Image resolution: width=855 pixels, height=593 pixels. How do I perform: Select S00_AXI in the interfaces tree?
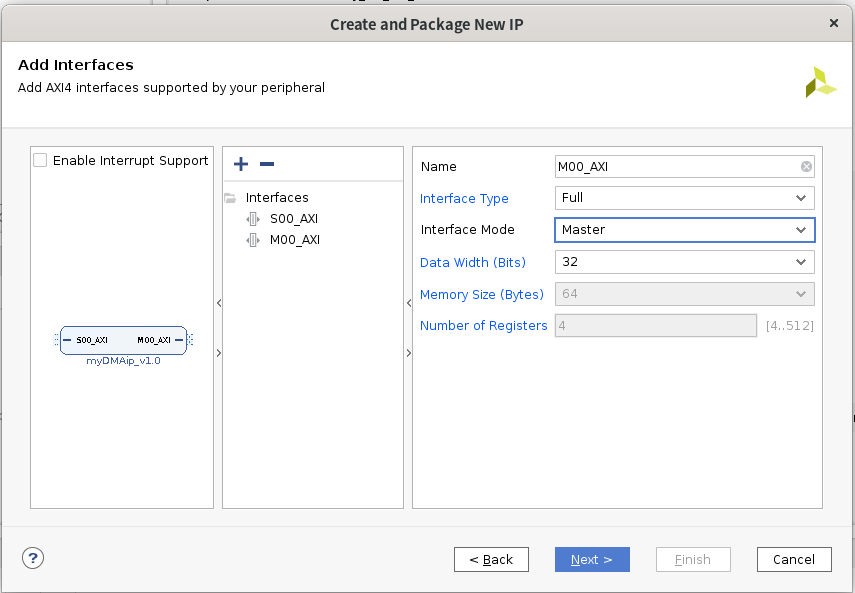click(x=294, y=219)
